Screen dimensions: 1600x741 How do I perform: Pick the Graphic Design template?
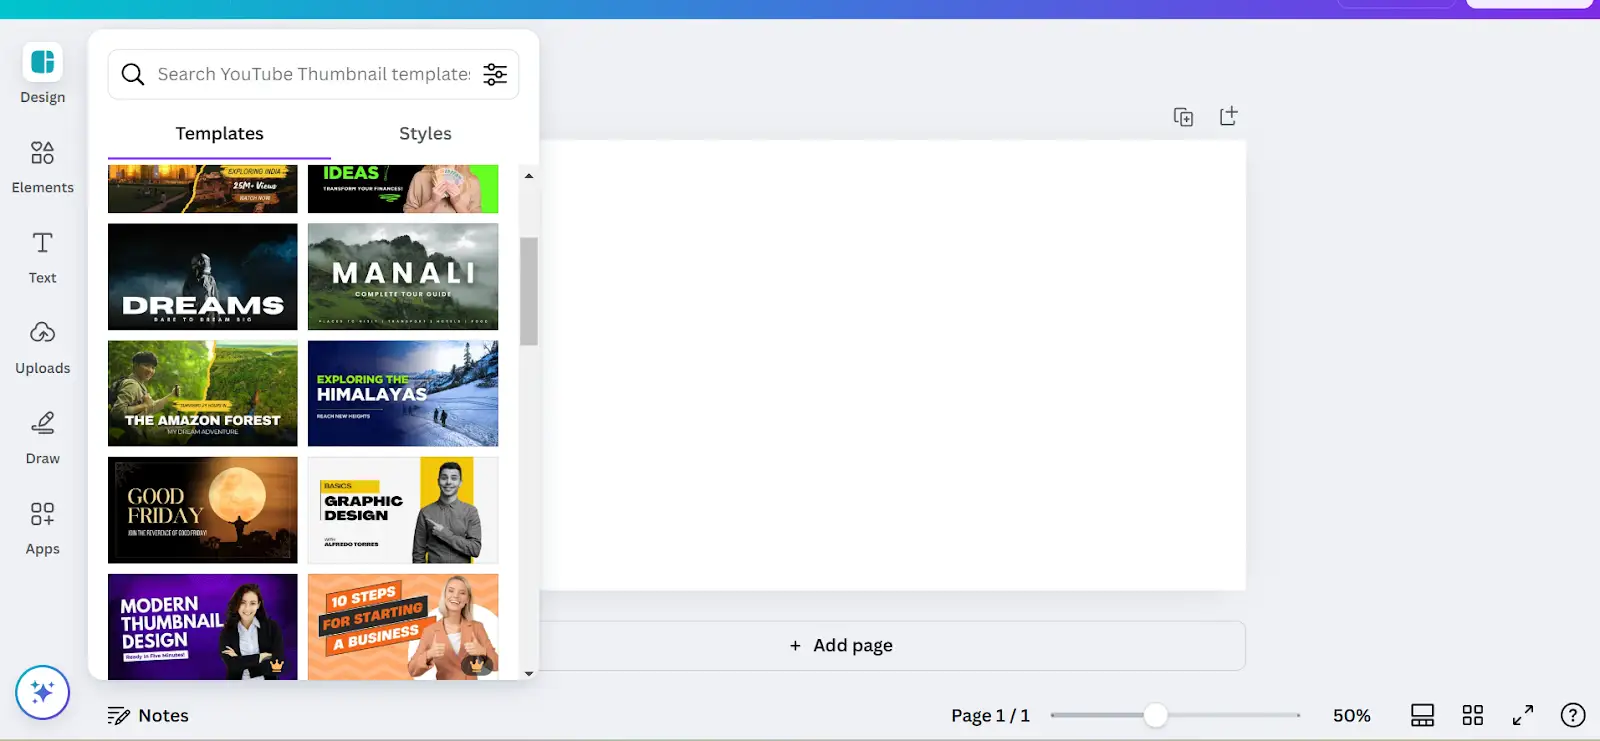403,510
